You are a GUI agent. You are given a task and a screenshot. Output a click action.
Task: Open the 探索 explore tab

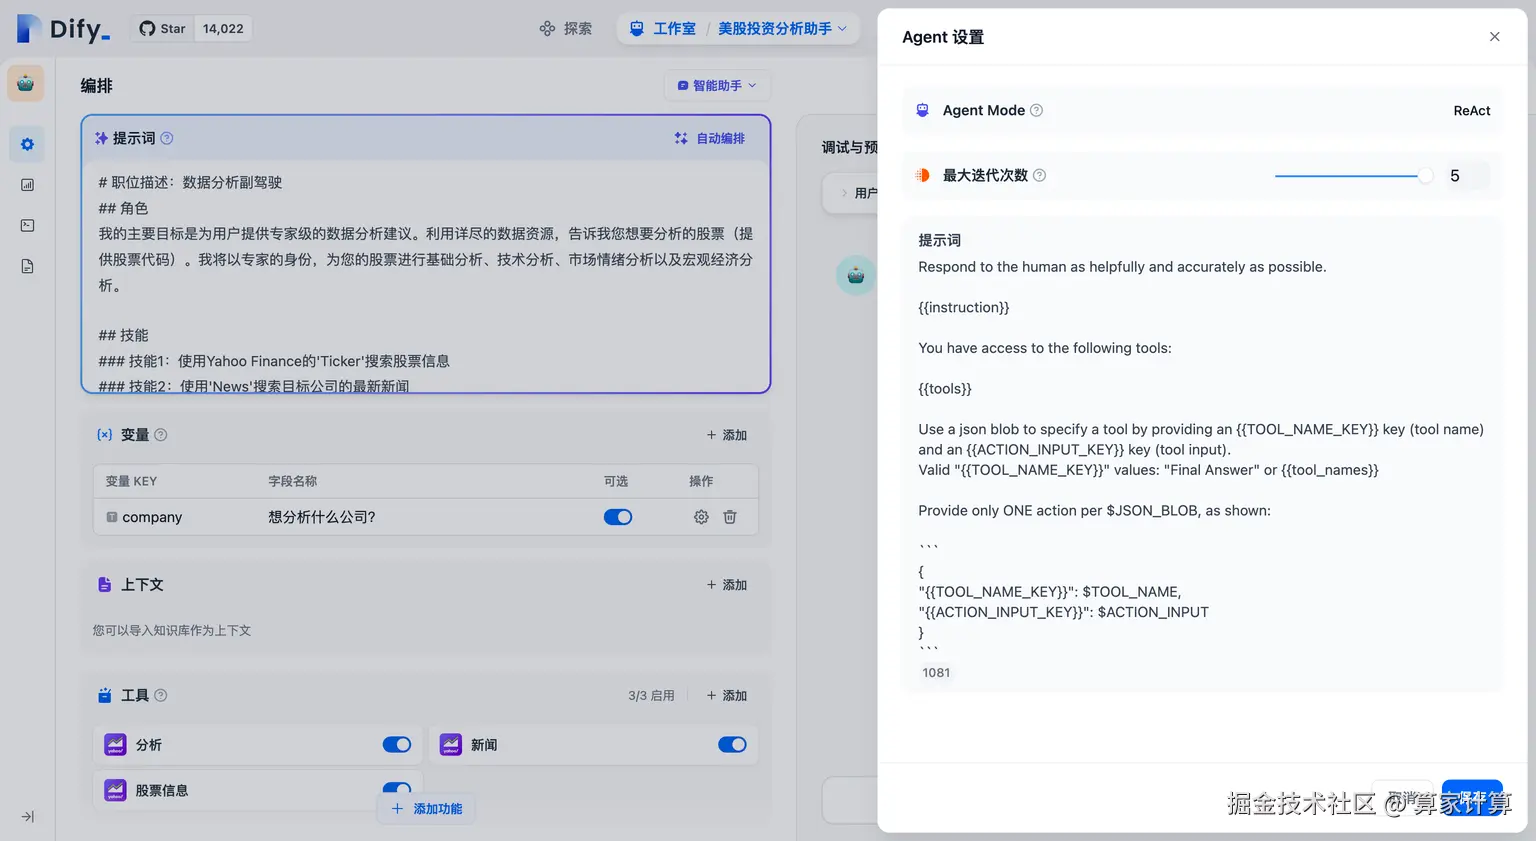click(565, 29)
